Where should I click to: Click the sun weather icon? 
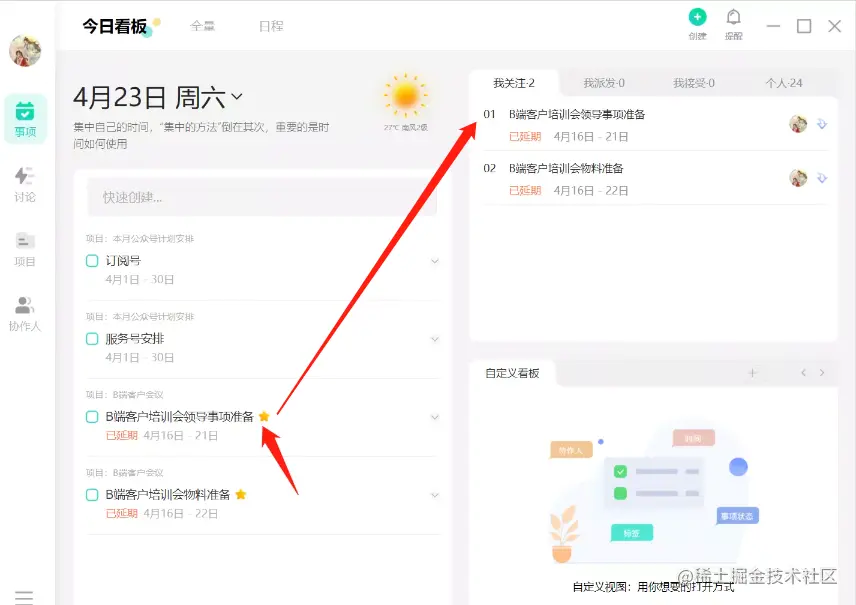405,96
